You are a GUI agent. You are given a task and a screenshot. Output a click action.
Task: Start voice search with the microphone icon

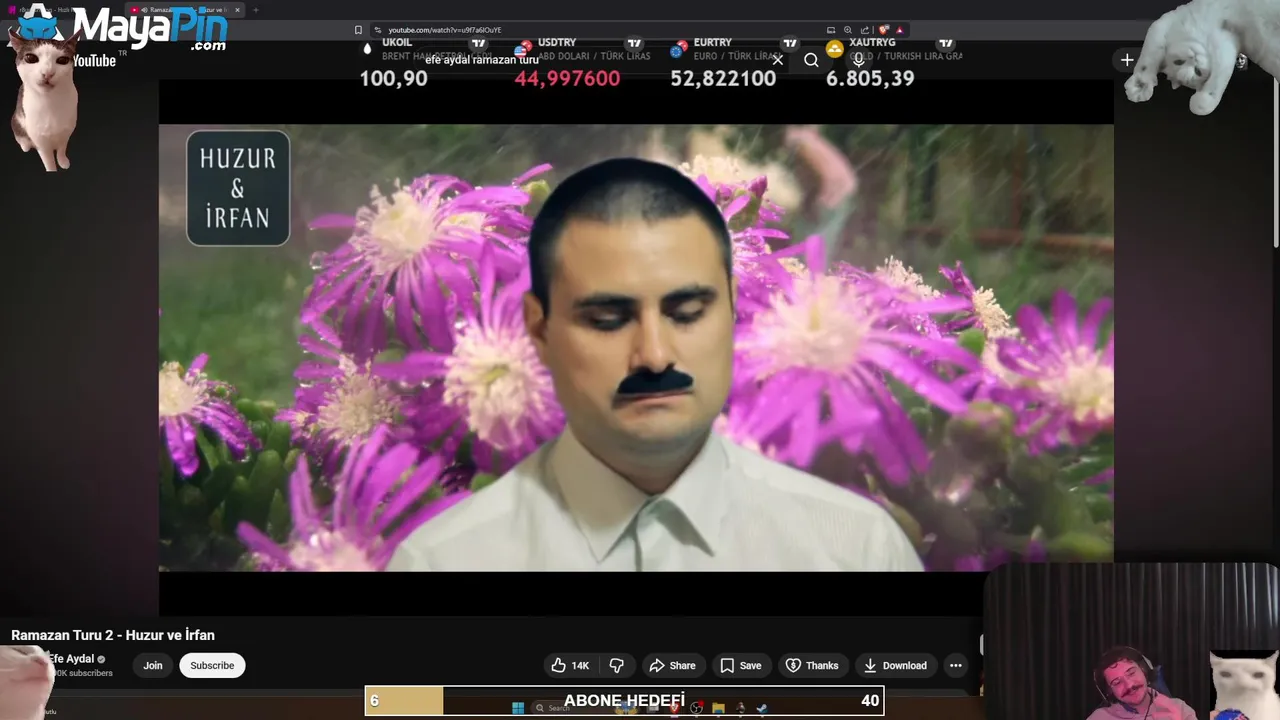point(858,60)
